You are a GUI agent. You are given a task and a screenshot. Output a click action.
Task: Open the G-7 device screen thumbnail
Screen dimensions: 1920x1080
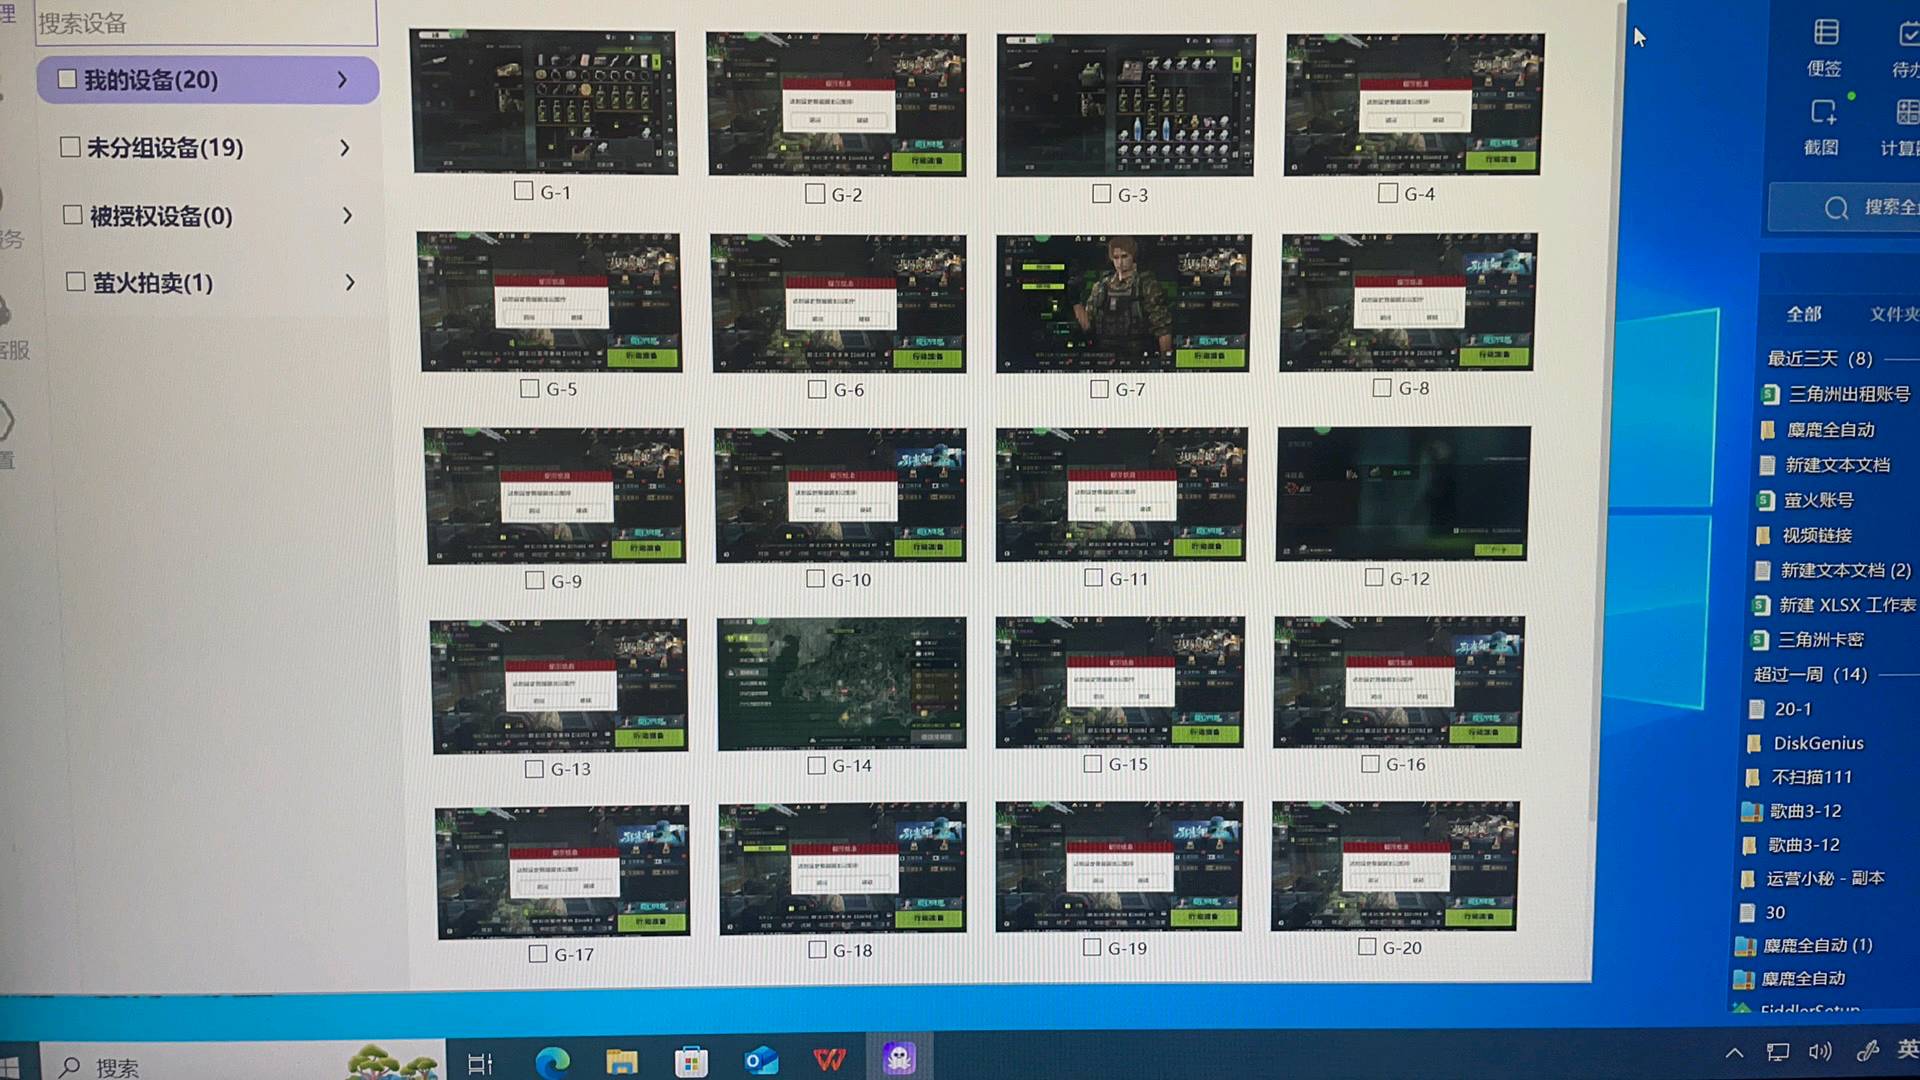(1123, 303)
